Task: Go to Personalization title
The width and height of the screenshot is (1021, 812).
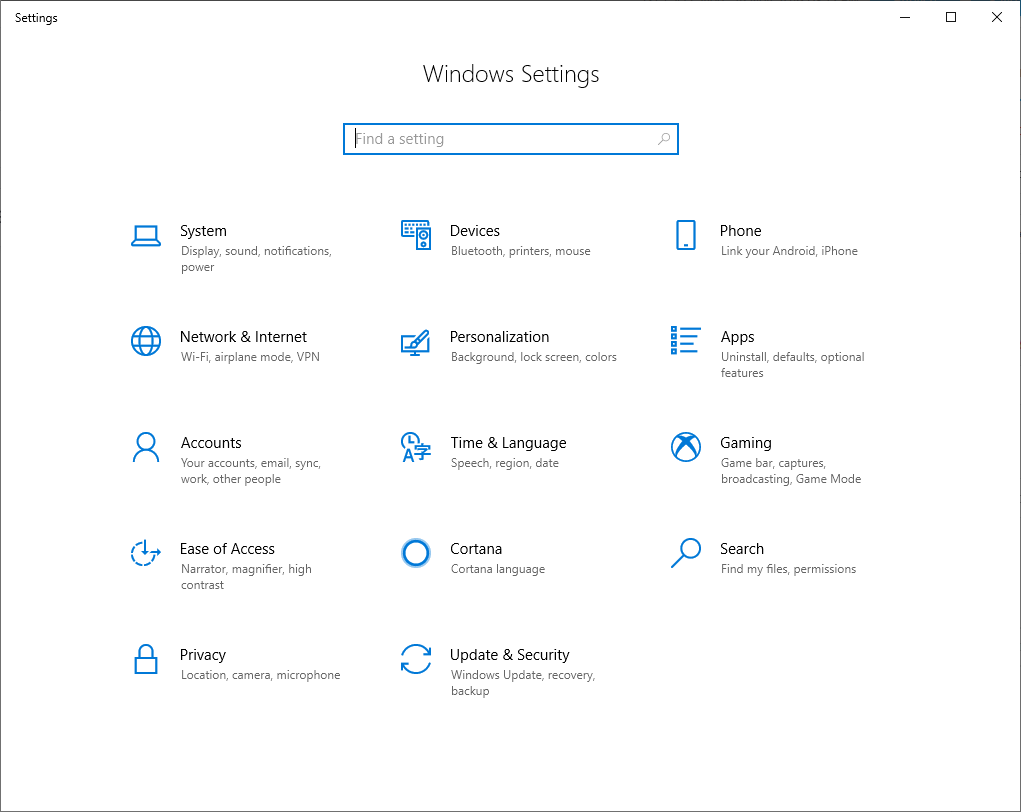Action: tap(499, 337)
